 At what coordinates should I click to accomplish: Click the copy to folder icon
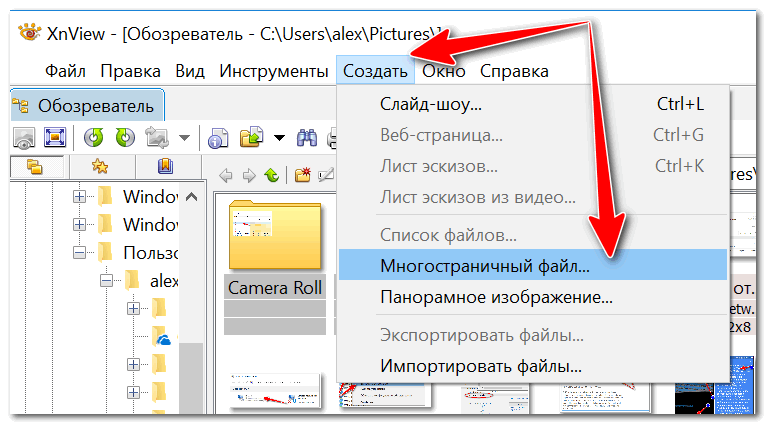coord(251,137)
